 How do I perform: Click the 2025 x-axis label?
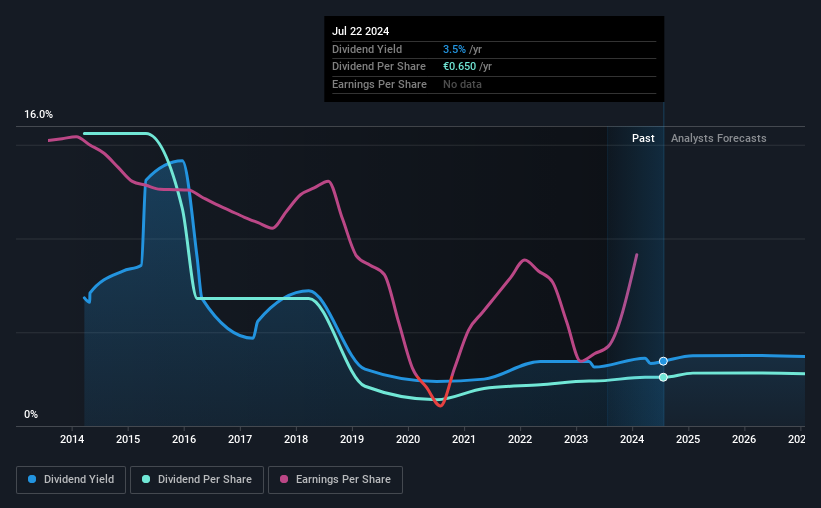coord(688,439)
